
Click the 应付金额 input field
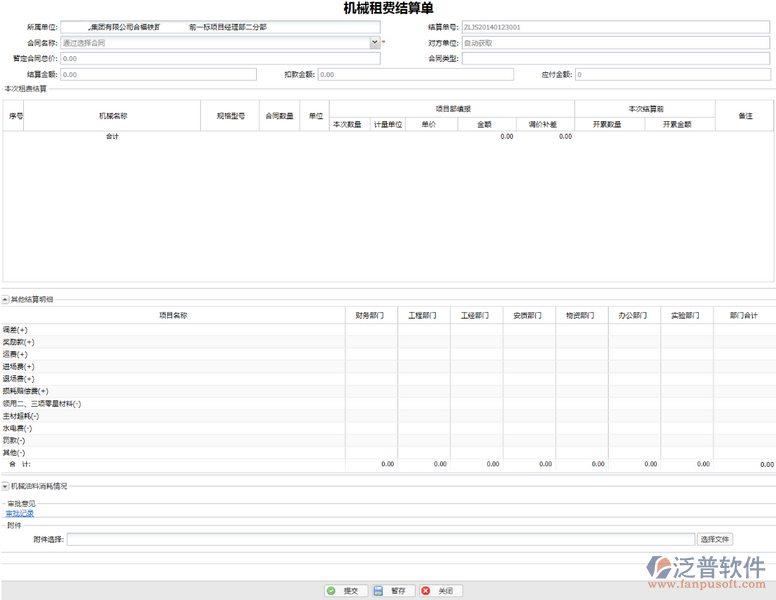[673, 74]
